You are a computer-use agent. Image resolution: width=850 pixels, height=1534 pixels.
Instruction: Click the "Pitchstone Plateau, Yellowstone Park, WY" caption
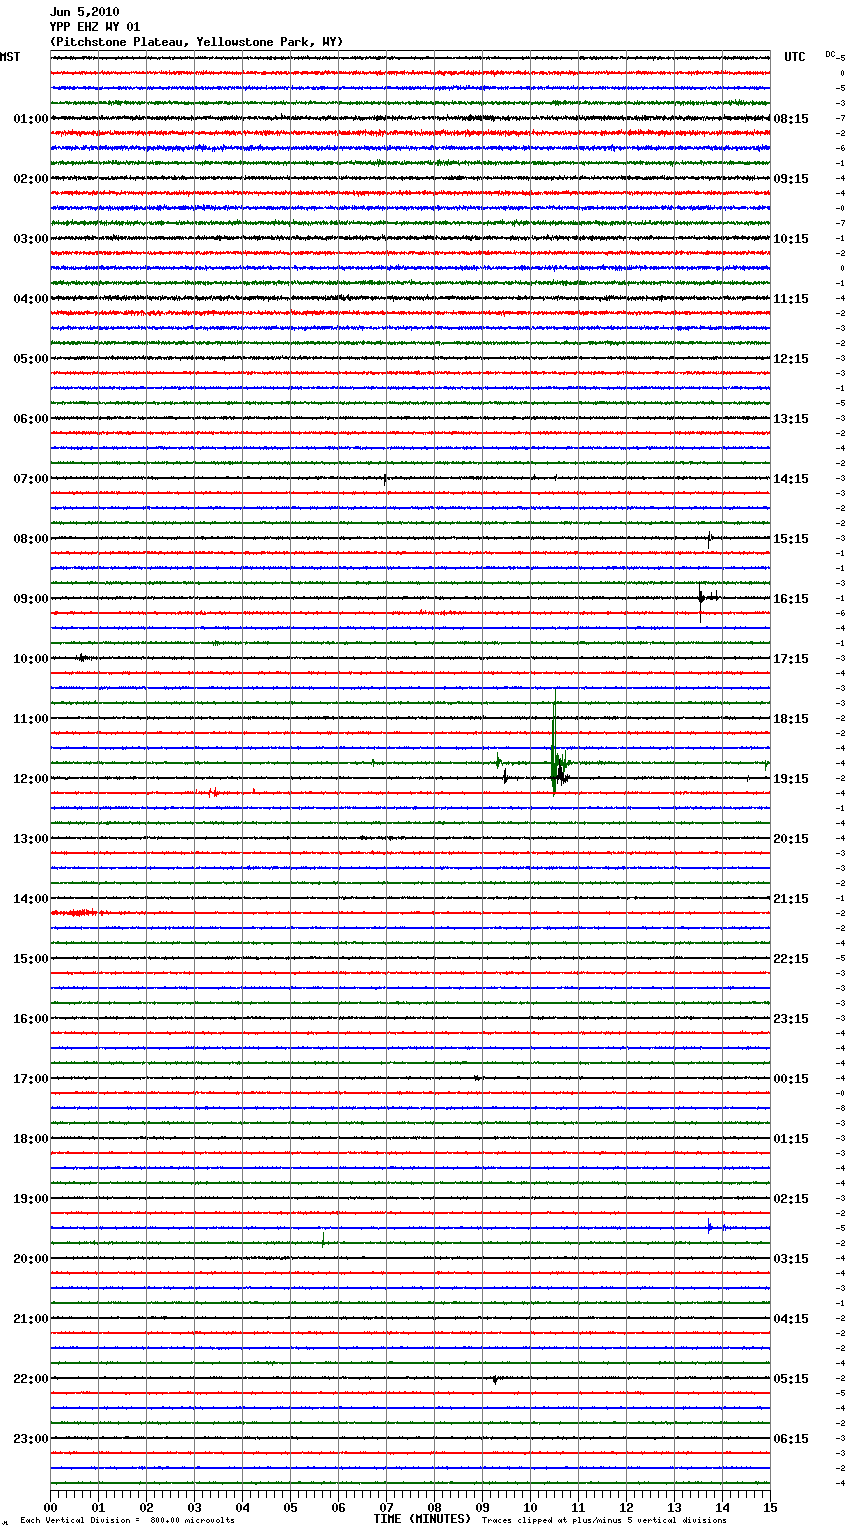coord(196,42)
